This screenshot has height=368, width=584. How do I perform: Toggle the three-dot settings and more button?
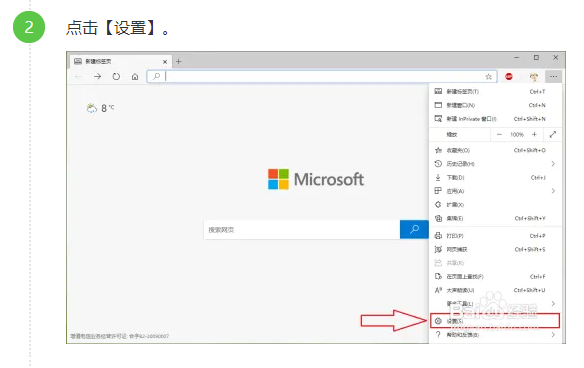[553, 77]
